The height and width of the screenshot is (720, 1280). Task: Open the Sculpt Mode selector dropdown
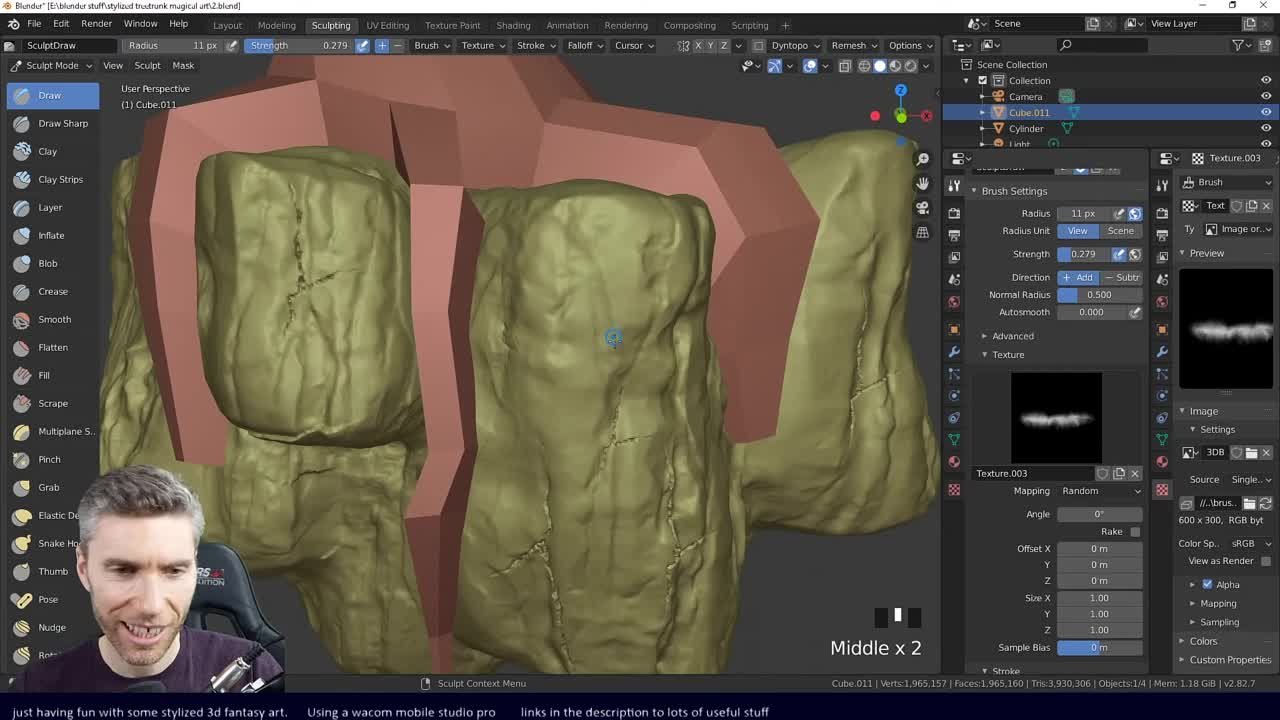[51, 65]
